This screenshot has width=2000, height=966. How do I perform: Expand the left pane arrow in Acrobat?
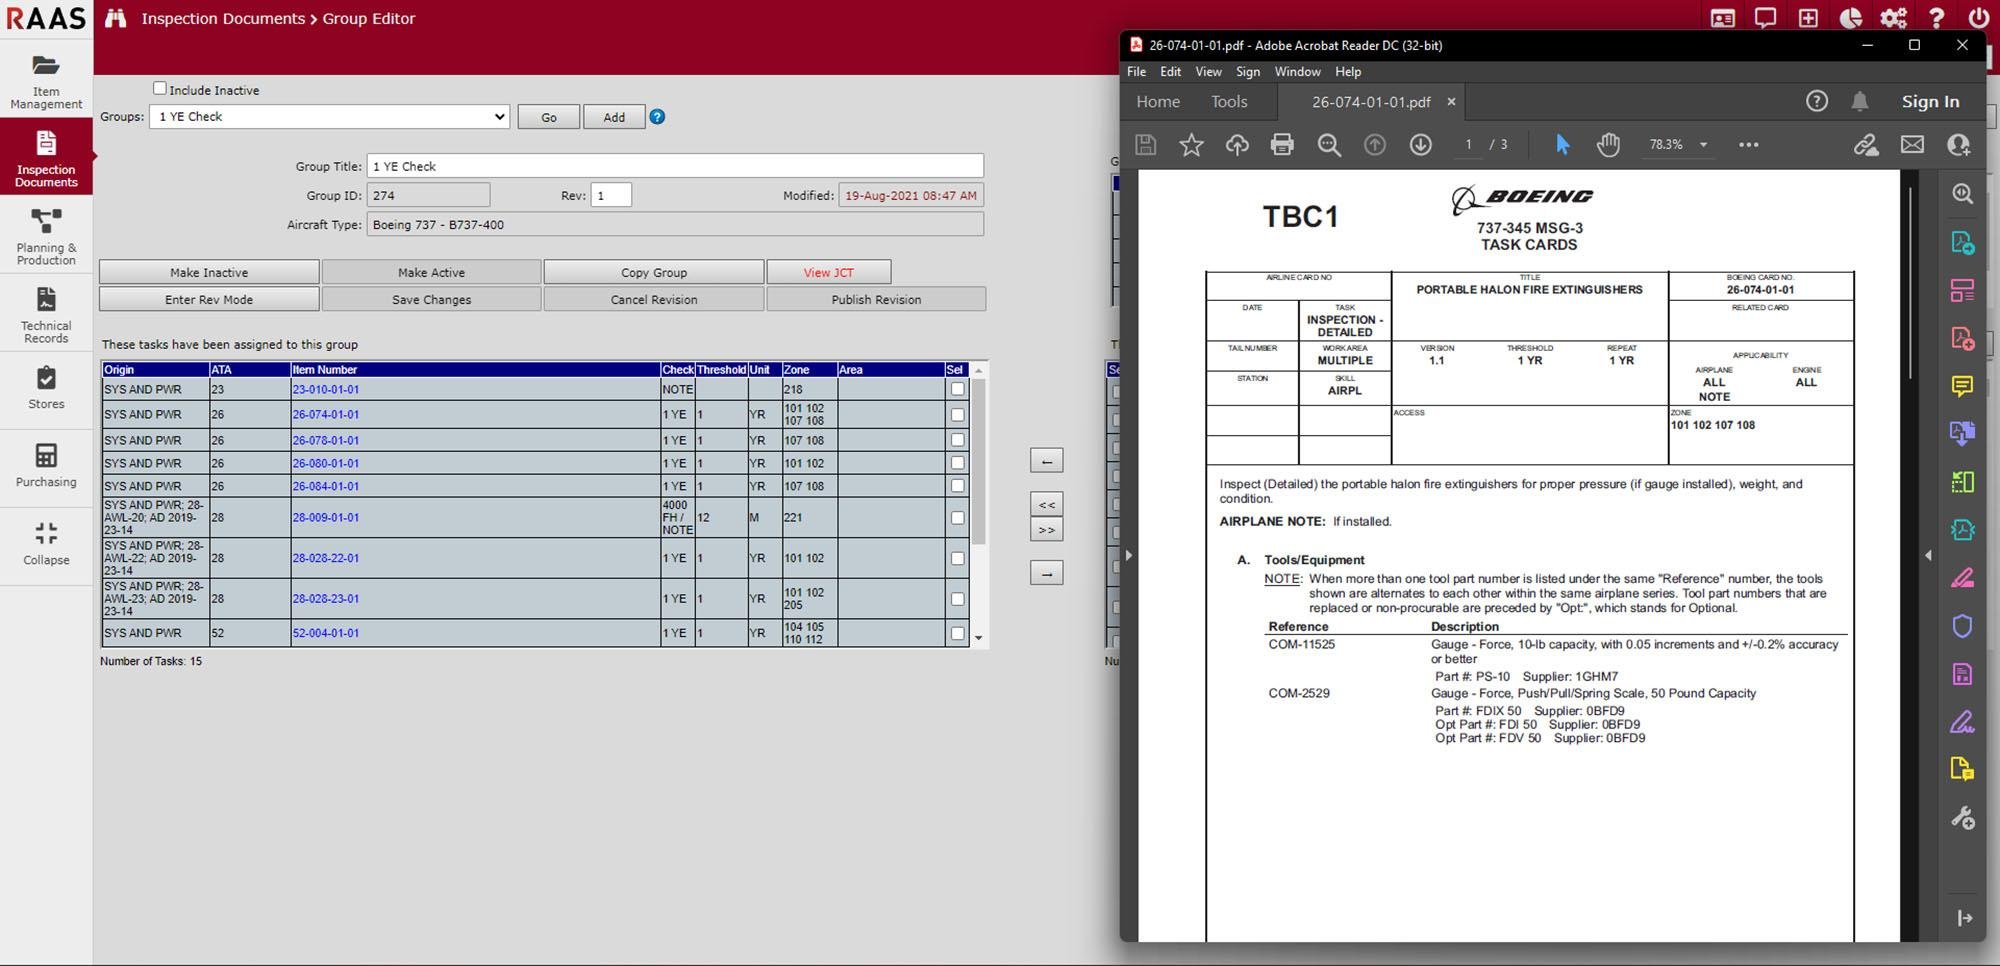tap(1128, 555)
